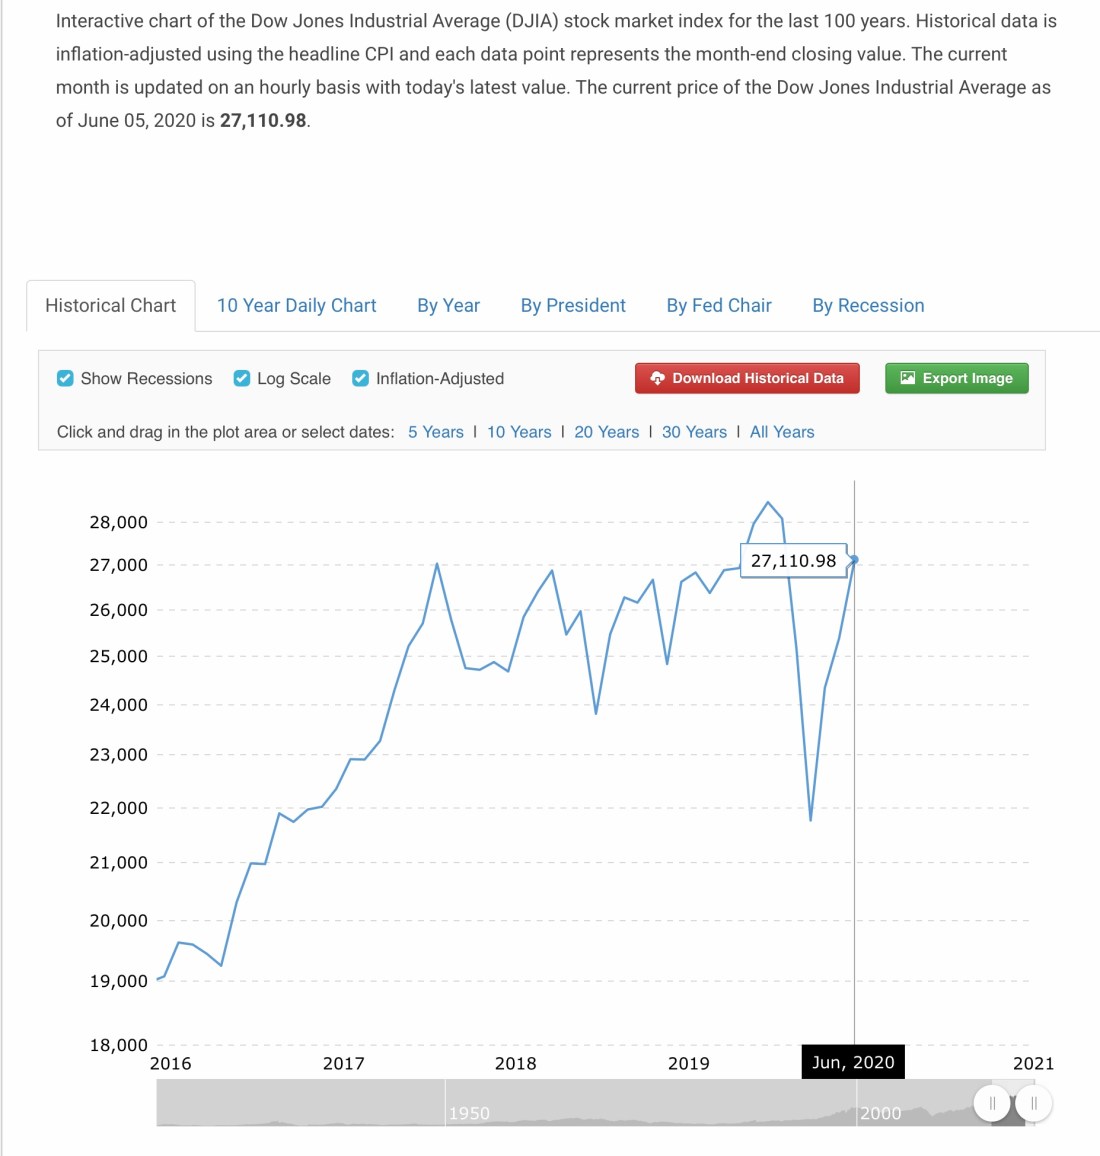Open the By Fed Chair tab

coord(719,306)
